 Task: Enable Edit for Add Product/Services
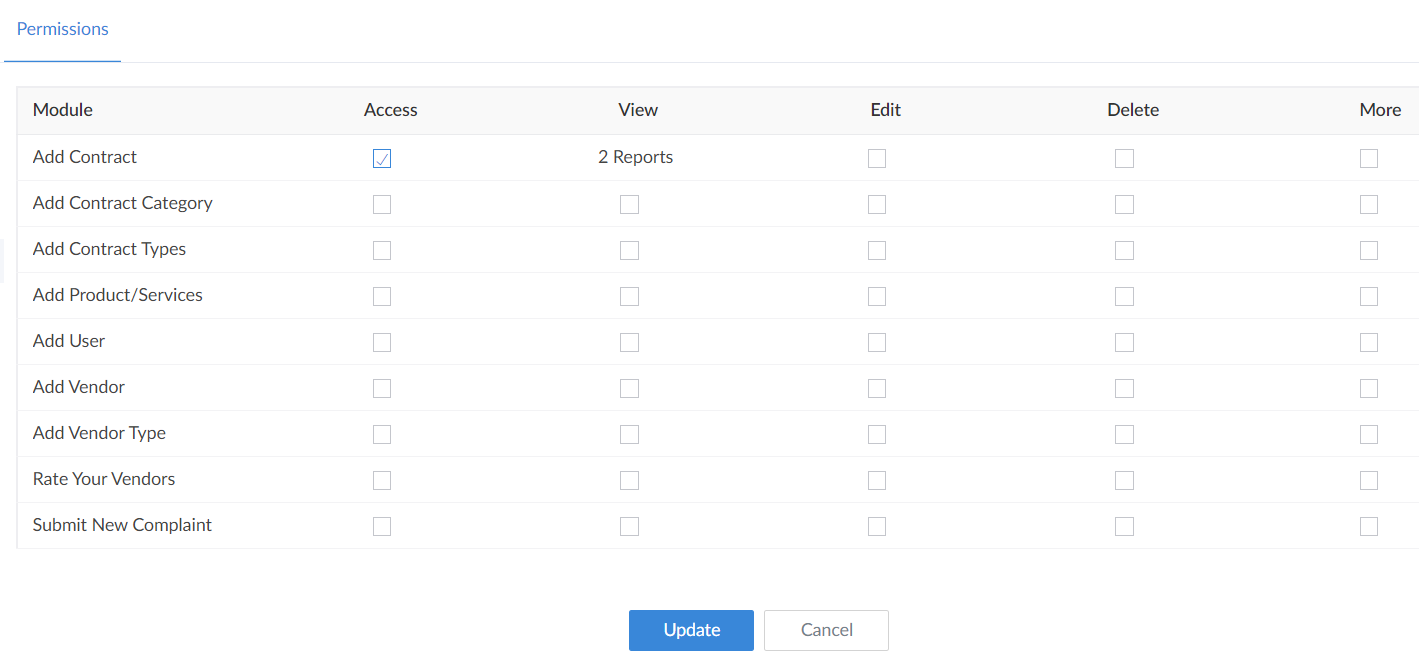click(x=877, y=296)
